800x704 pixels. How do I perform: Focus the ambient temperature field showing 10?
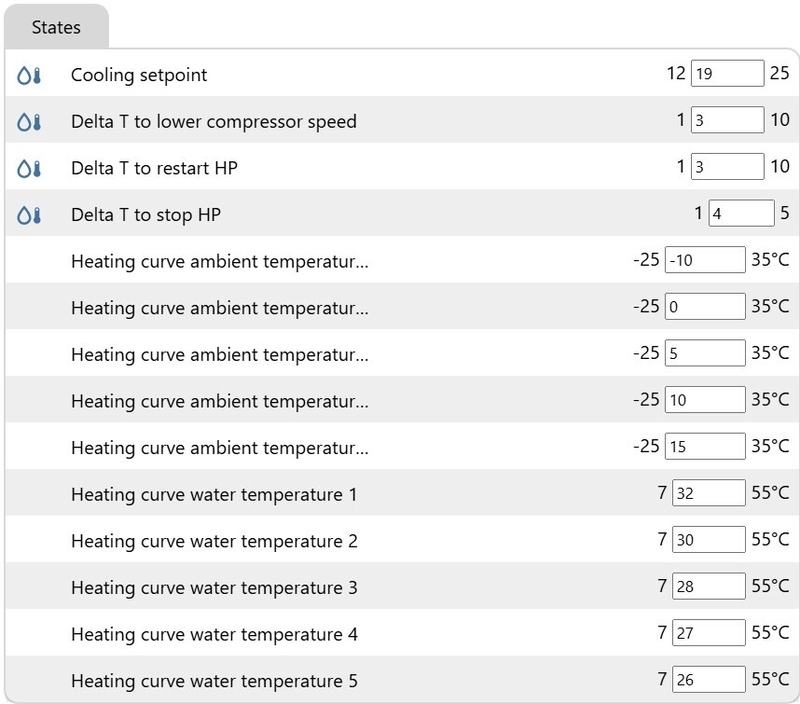tap(705, 400)
